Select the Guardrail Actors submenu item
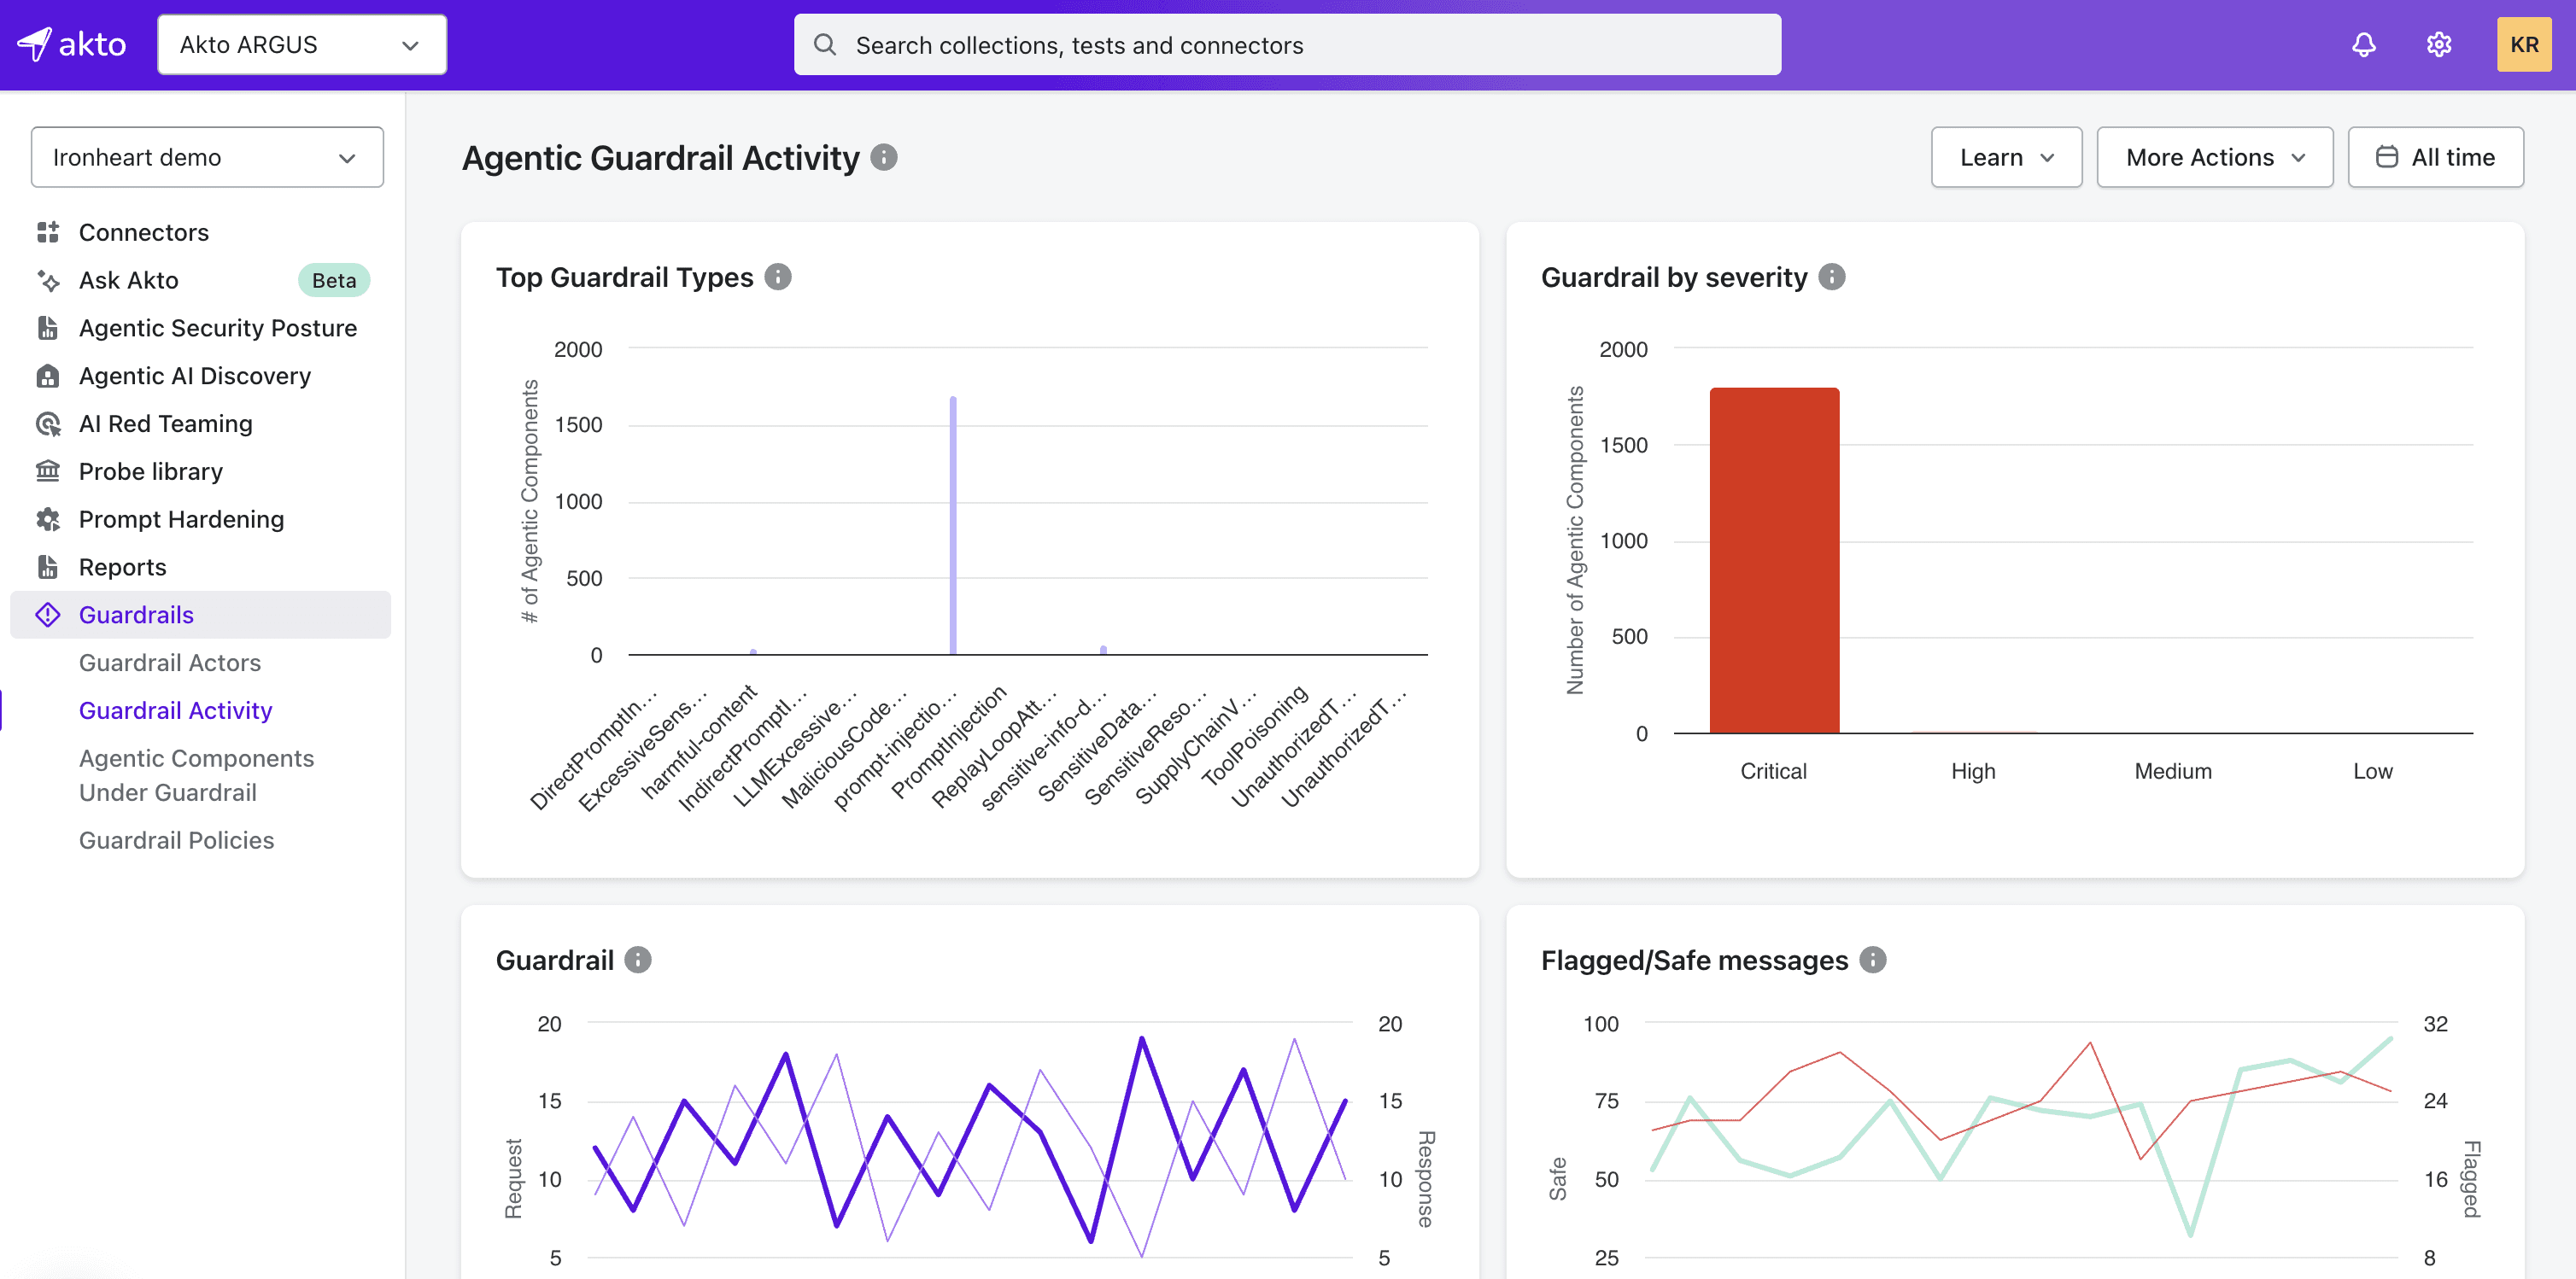 click(170, 663)
